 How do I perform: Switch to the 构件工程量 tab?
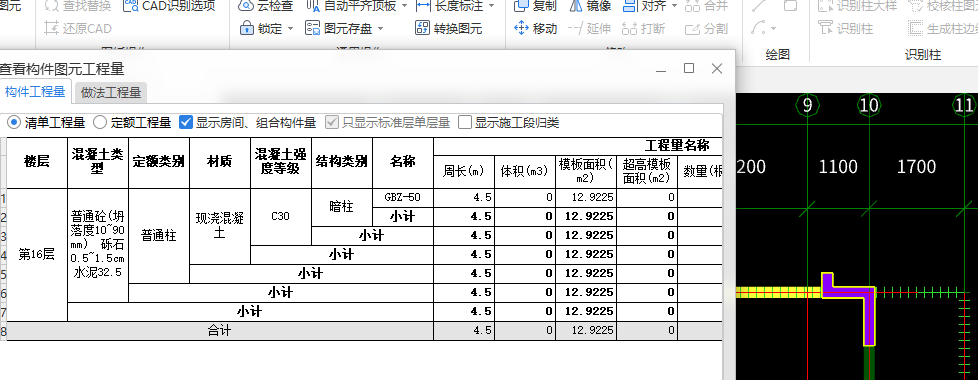tap(35, 92)
